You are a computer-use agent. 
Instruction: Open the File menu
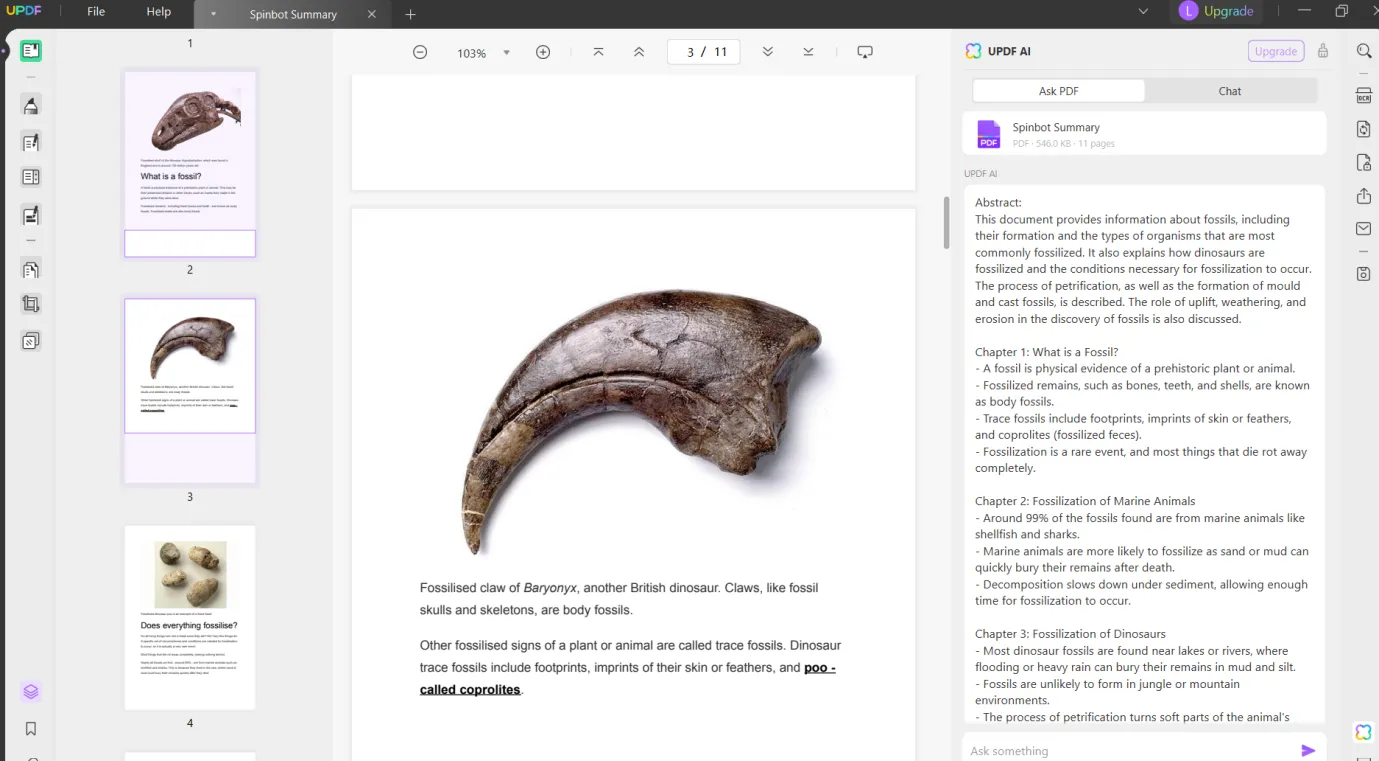(96, 12)
